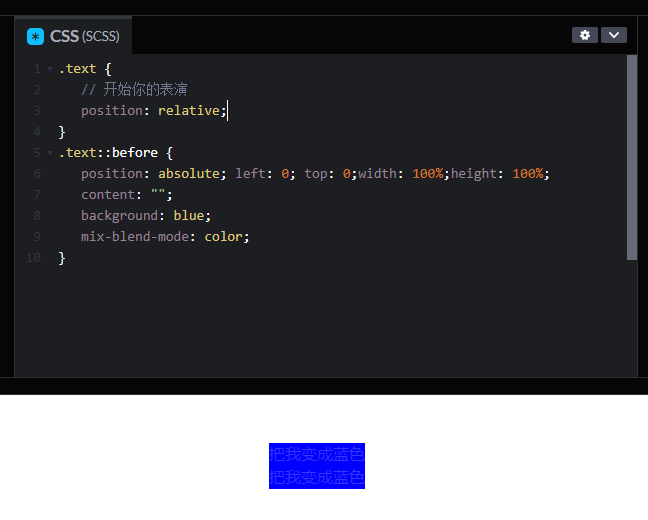Image resolution: width=648 pixels, height=520 pixels.
Task: Click the (SCSS) preprocessor label
Action: click(x=100, y=37)
